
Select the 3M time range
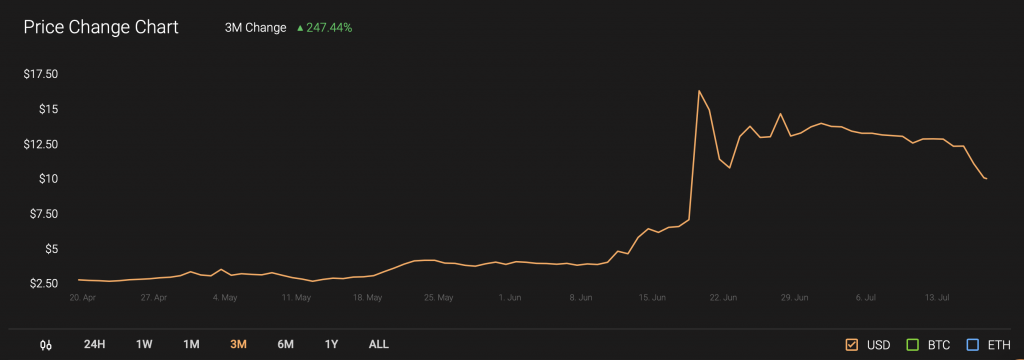238,344
